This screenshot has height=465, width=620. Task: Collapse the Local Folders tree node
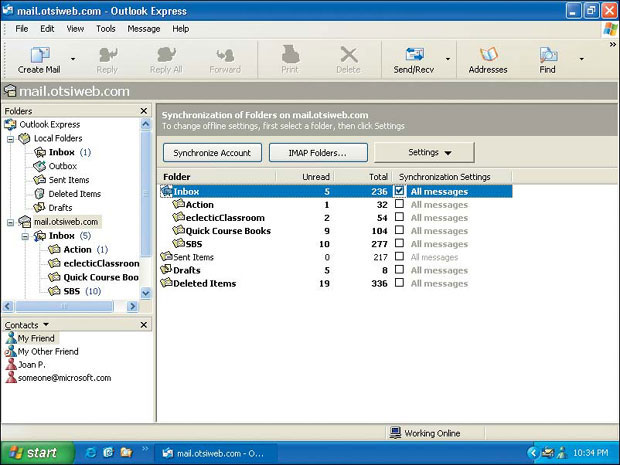(x=10, y=139)
